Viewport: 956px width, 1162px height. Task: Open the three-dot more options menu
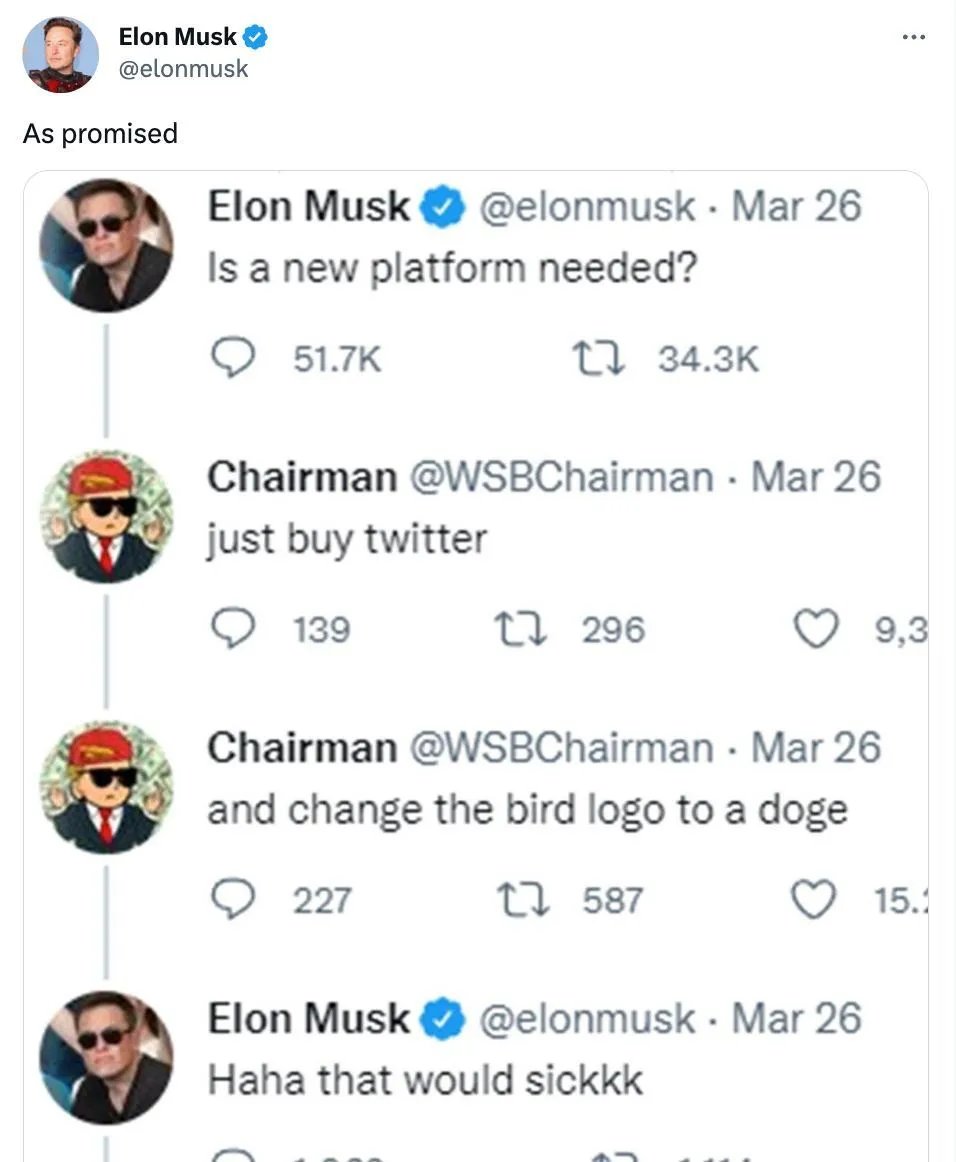[x=913, y=38]
